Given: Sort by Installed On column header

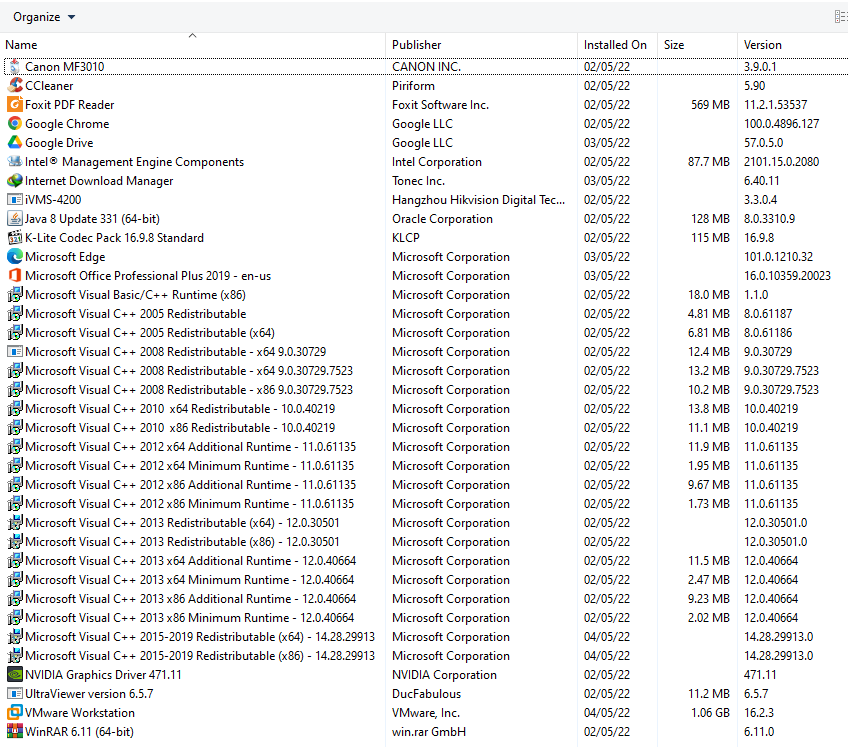Looking at the screenshot, I should coord(615,45).
